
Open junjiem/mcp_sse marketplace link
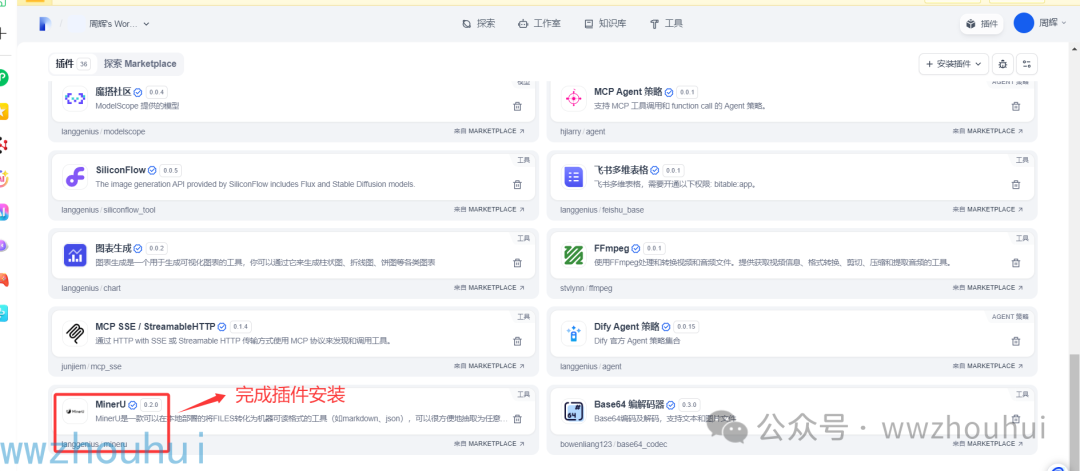point(488,366)
